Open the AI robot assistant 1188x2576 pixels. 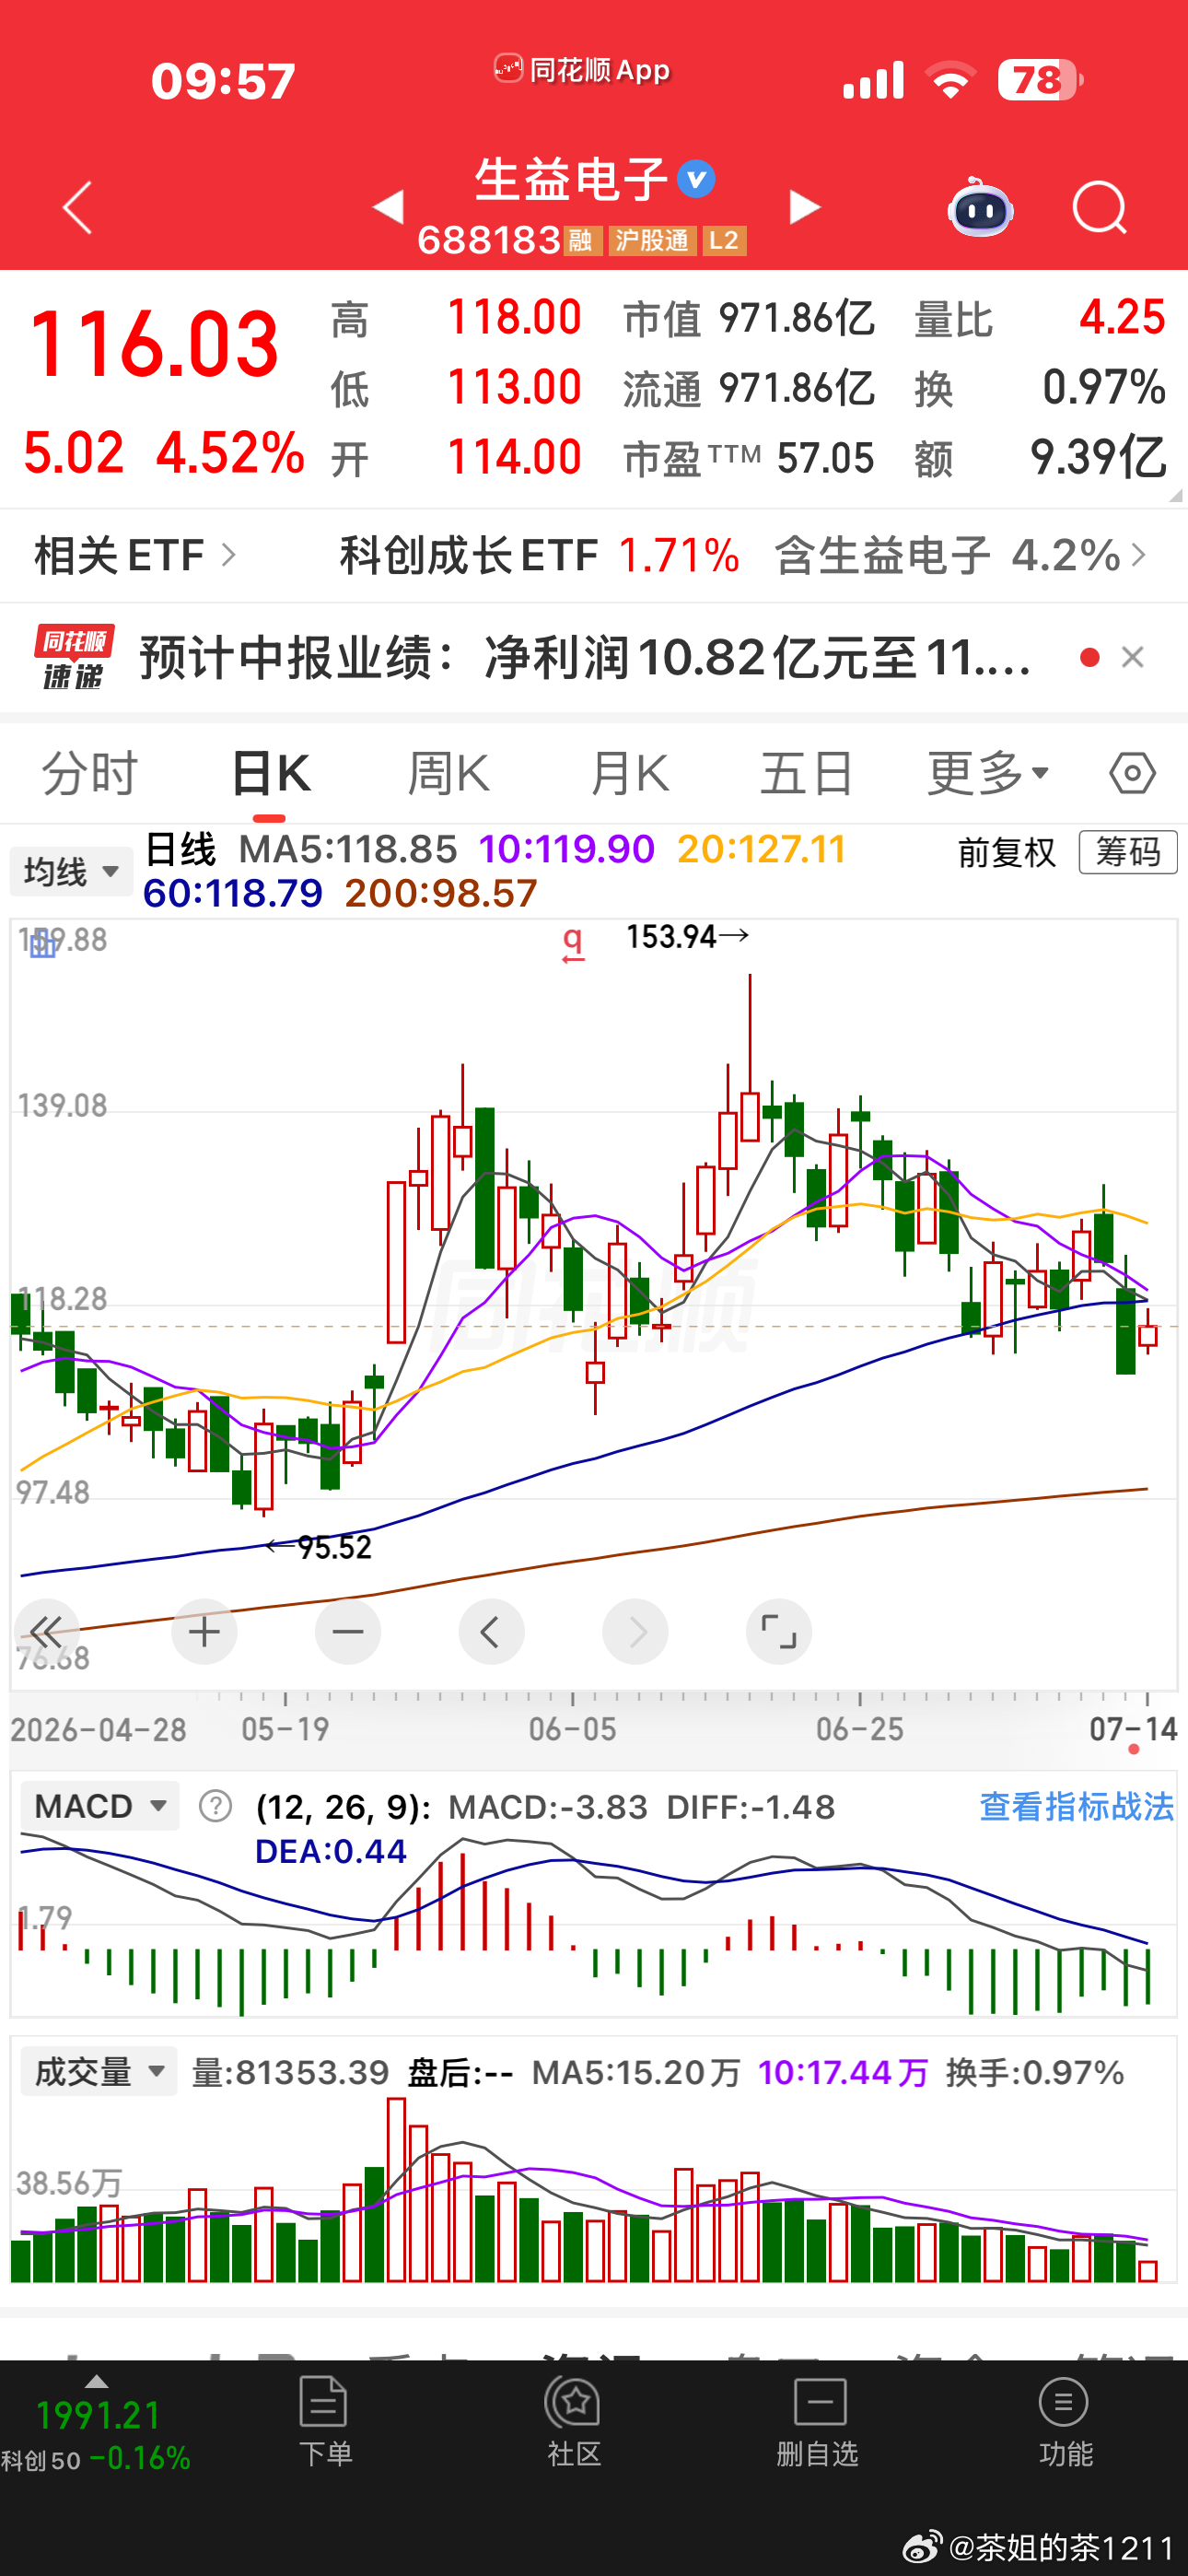pyautogui.click(x=980, y=207)
